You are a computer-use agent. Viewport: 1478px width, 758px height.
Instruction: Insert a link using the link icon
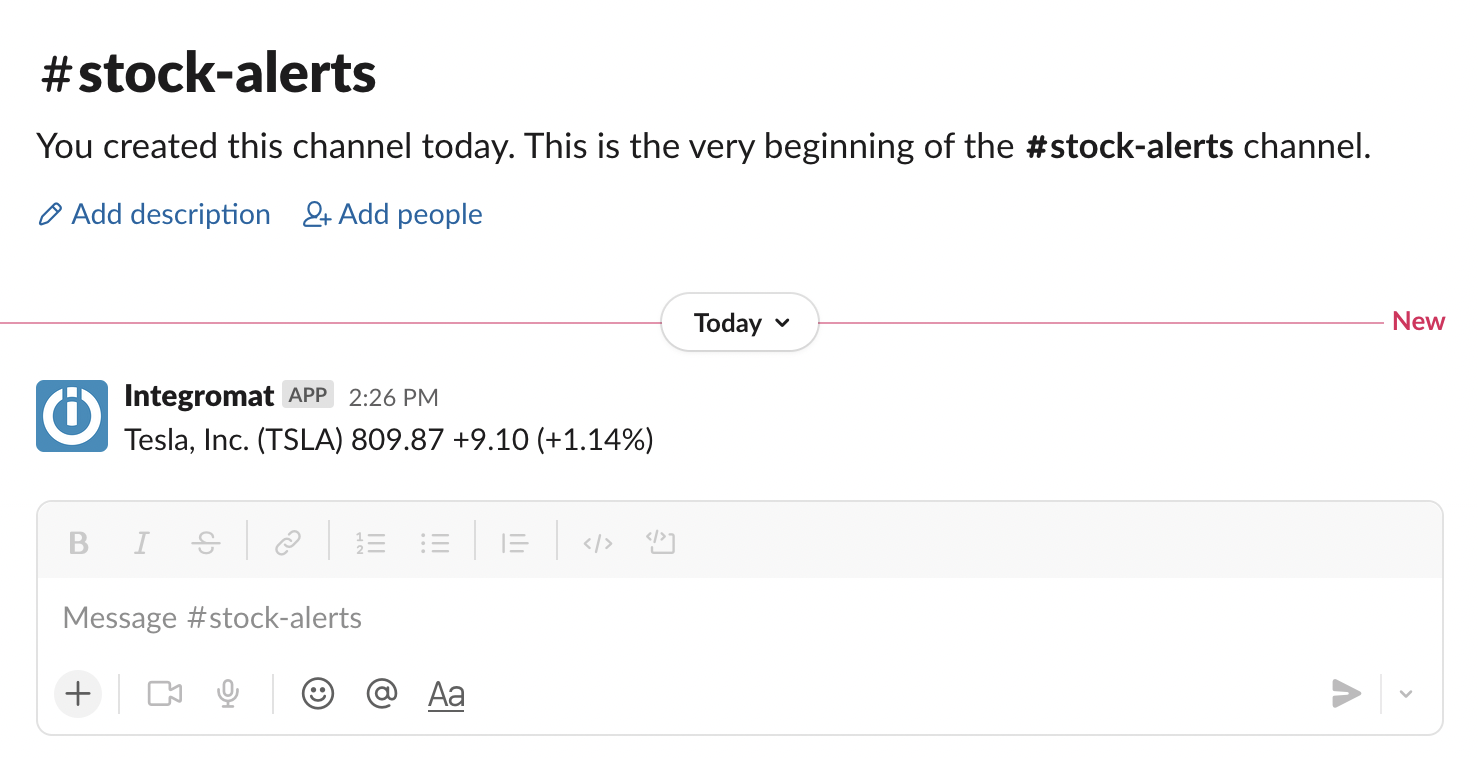[x=288, y=542]
